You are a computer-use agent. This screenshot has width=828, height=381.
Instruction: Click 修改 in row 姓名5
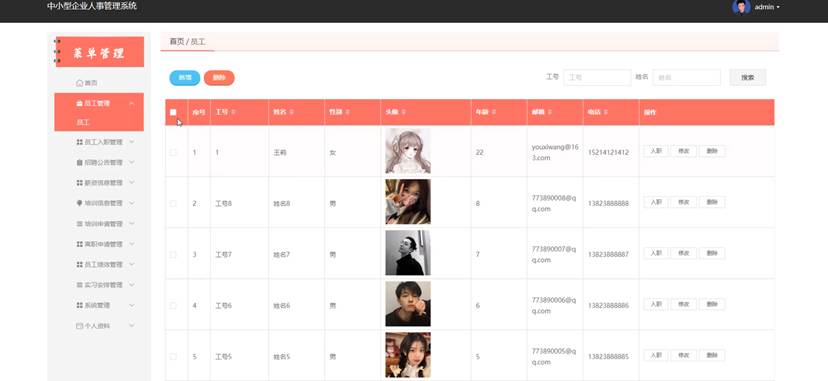[684, 355]
